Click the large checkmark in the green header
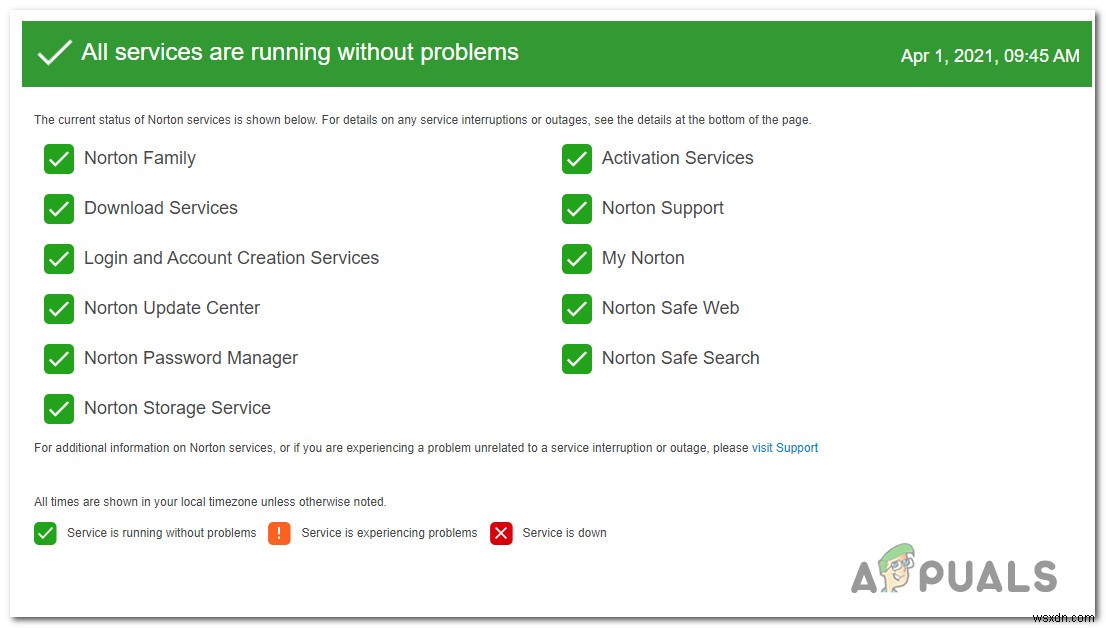Viewport: 1106px width, 628px height. click(x=55, y=52)
